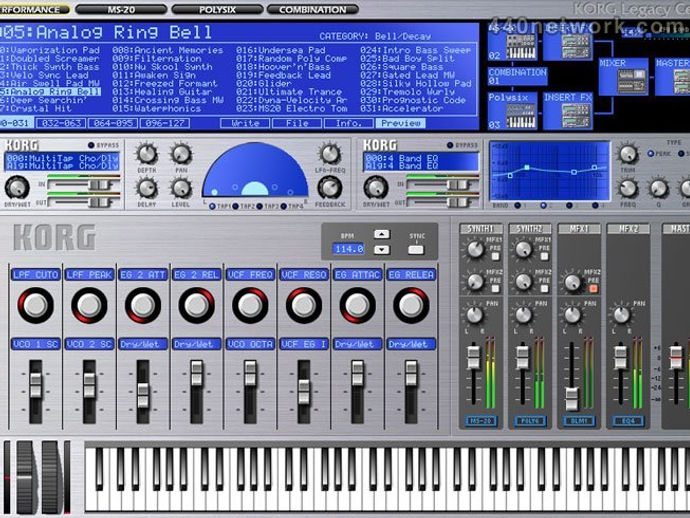Open the DLMT label on the MFX1 channel
The height and width of the screenshot is (518, 690).
[579, 421]
